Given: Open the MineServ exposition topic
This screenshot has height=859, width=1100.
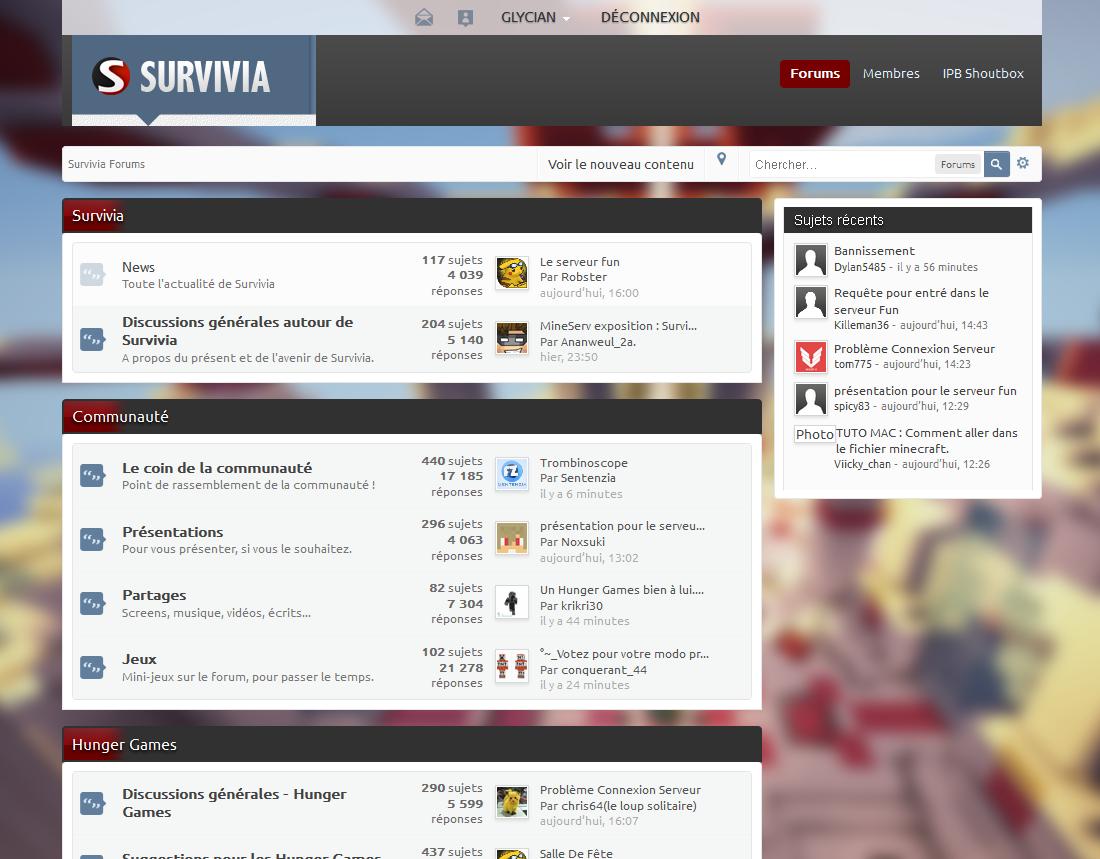Looking at the screenshot, I should tap(618, 326).
